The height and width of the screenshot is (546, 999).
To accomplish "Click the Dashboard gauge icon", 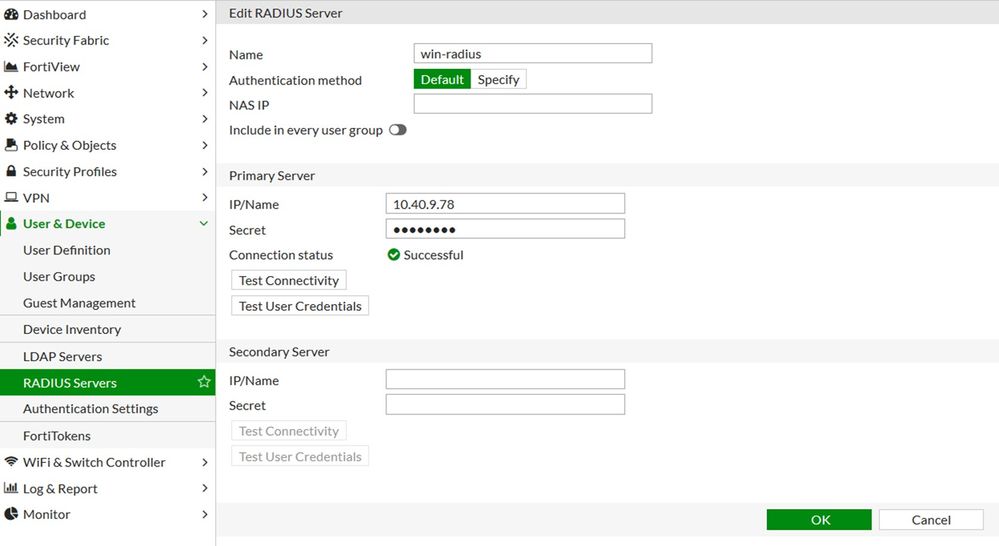I will 12,15.
